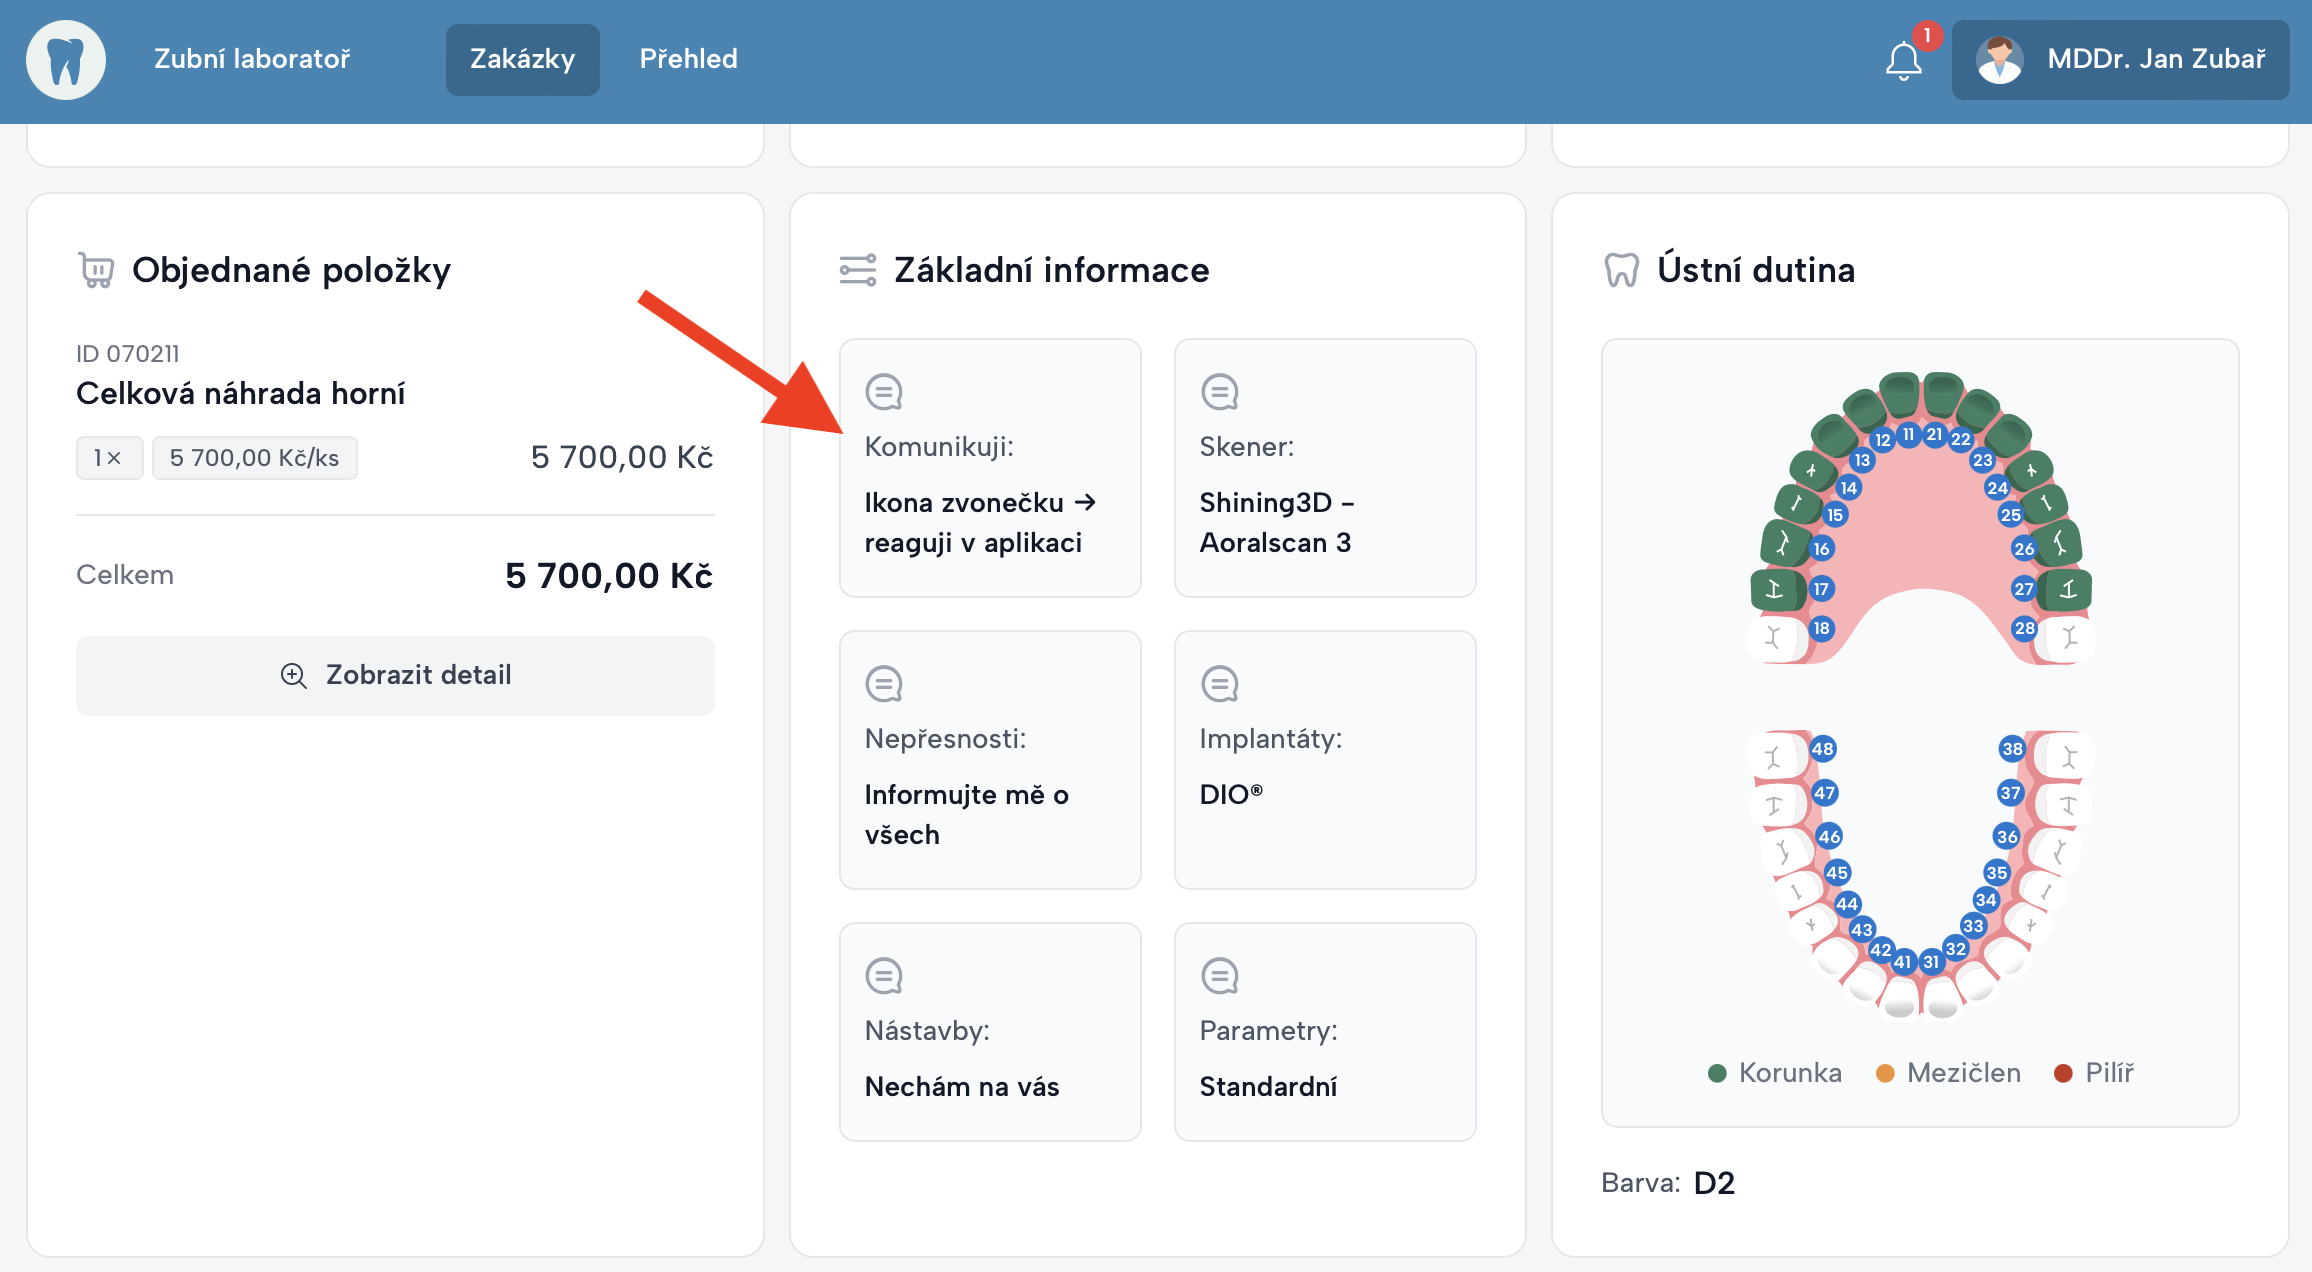Click the comment icon in Nástavby card
This screenshot has width=2312, height=1272.
(x=883, y=976)
